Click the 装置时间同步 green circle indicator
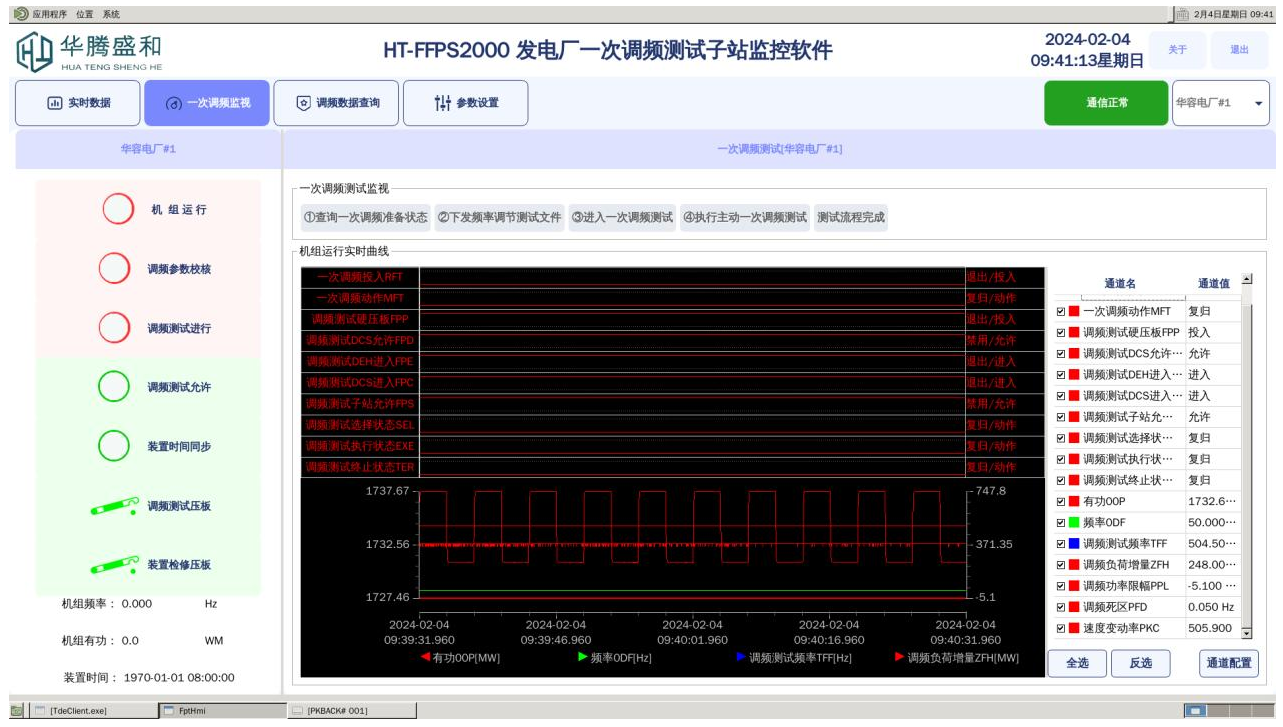Viewport: 1283px width, 727px height. (114, 446)
